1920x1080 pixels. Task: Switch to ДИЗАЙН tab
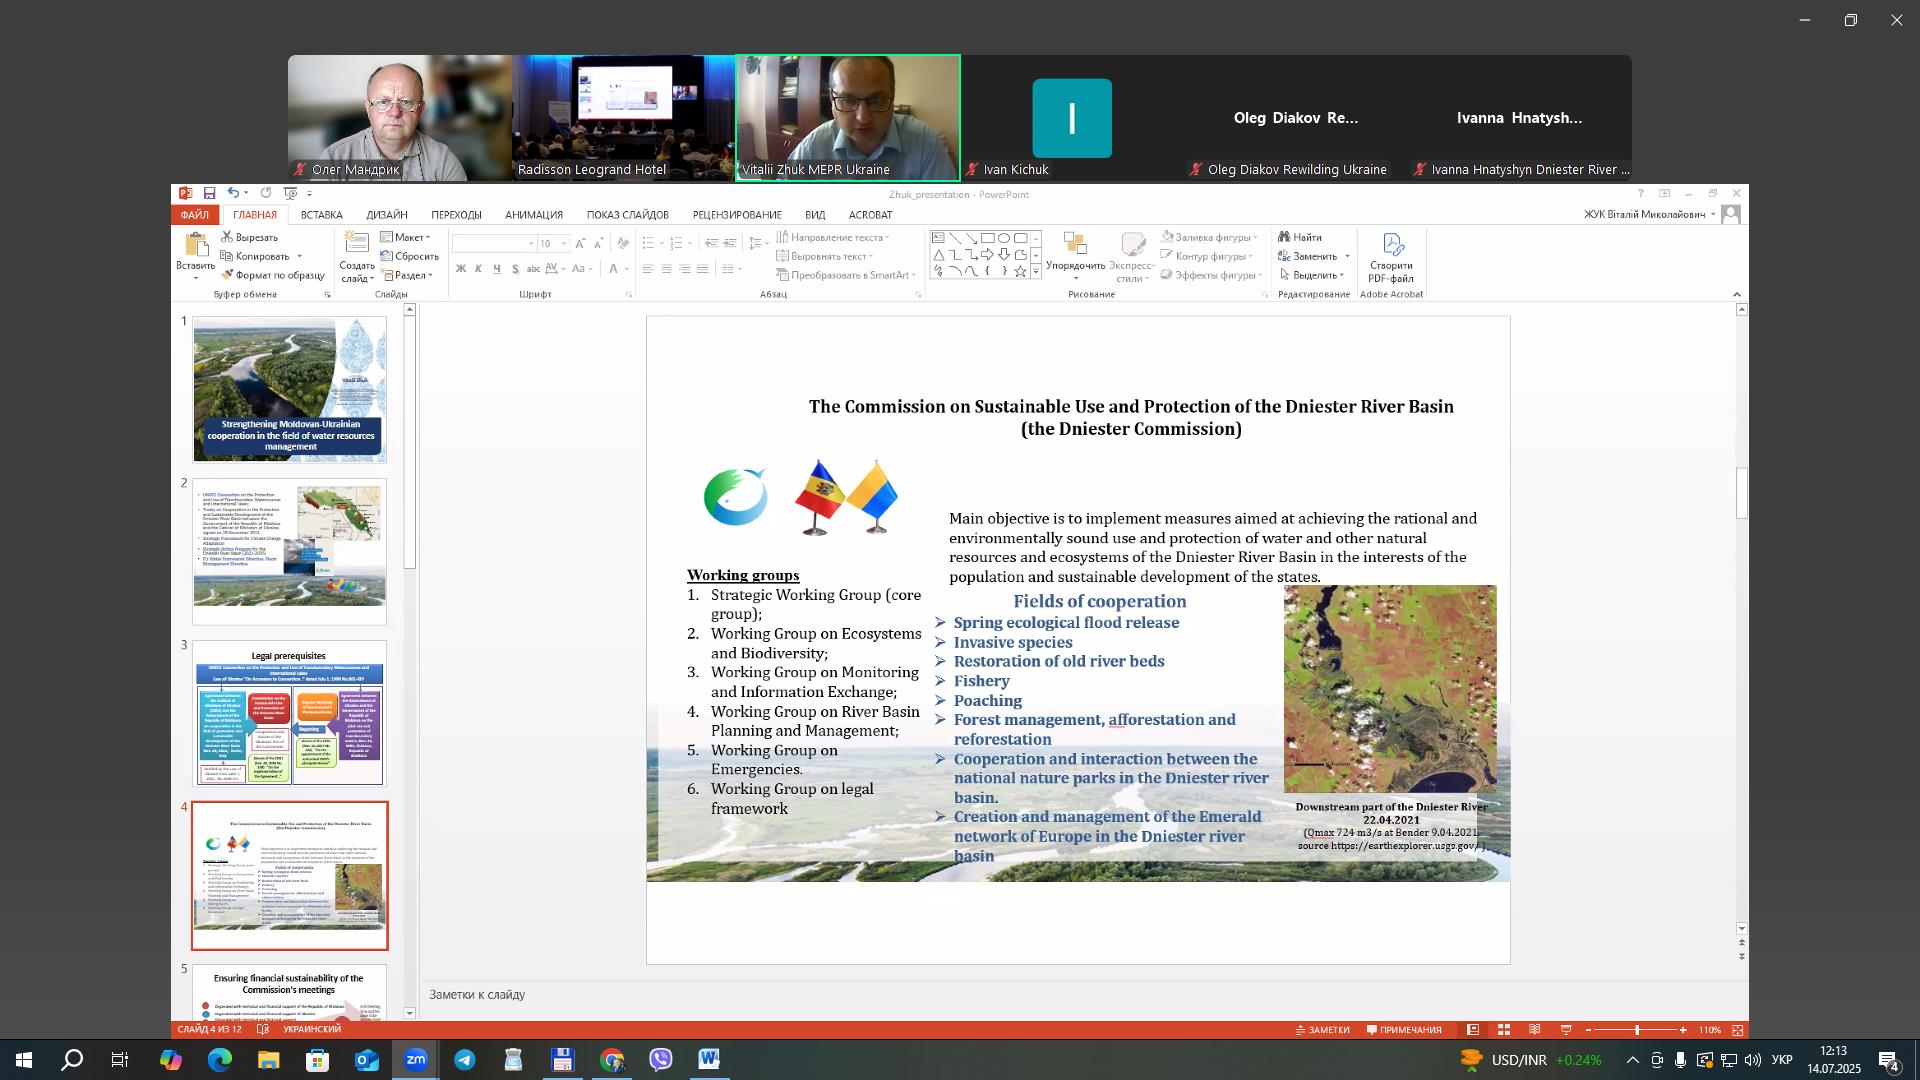[x=387, y=215]
